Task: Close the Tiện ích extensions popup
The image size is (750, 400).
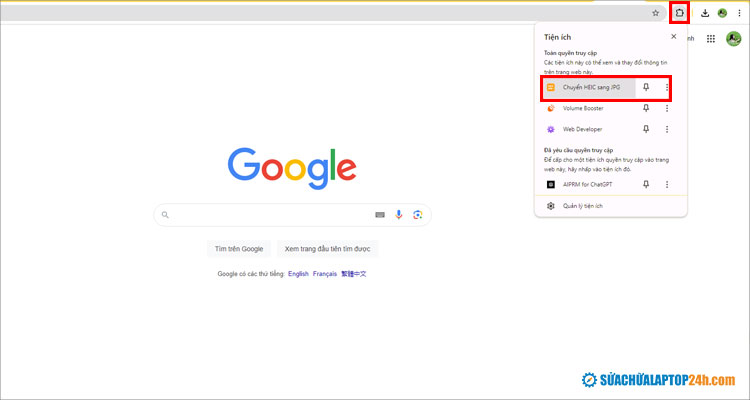Action: (673, 36)
